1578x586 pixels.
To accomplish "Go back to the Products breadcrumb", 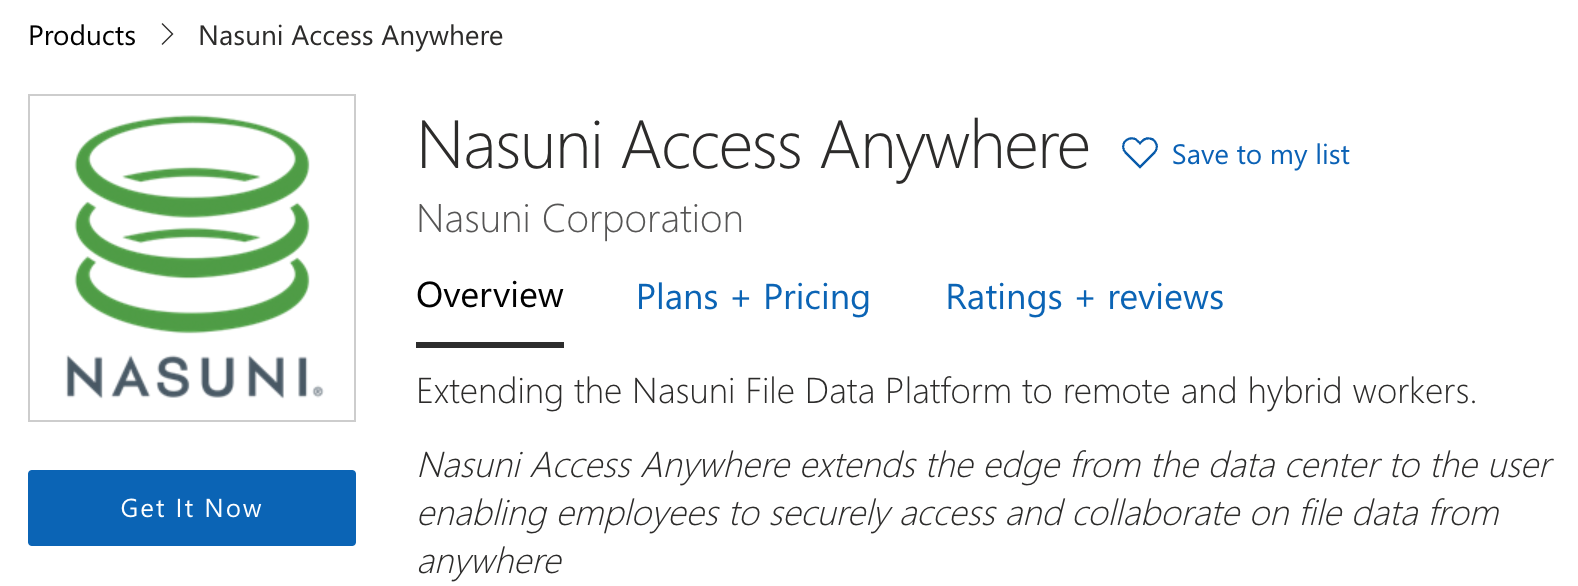I will click(82, 36).
